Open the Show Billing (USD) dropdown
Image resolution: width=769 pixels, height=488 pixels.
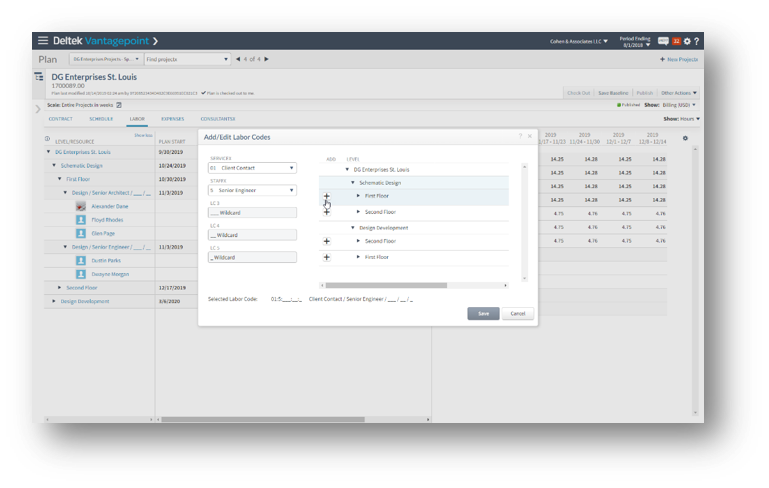[679, 105]
